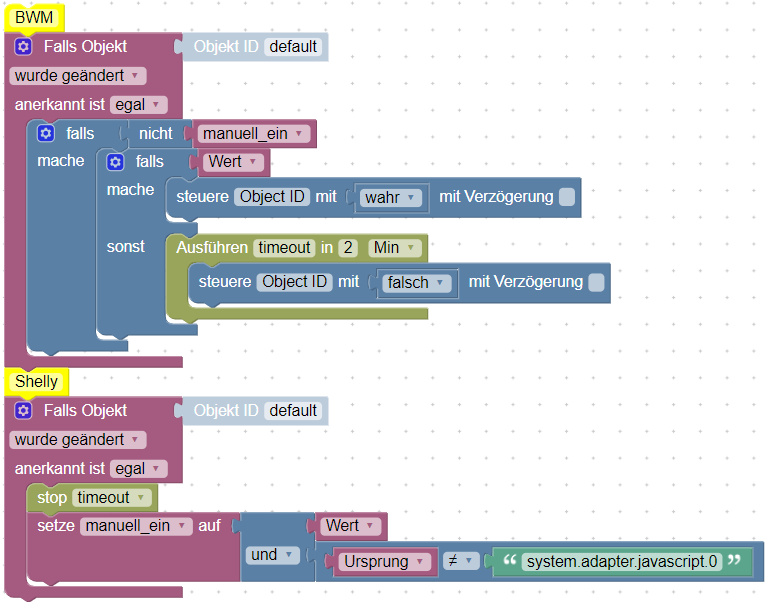Open 'falsch' boolean dropdown
This screenshot has height=603, width=773.
pyautogui.click(x=417, y=283)
